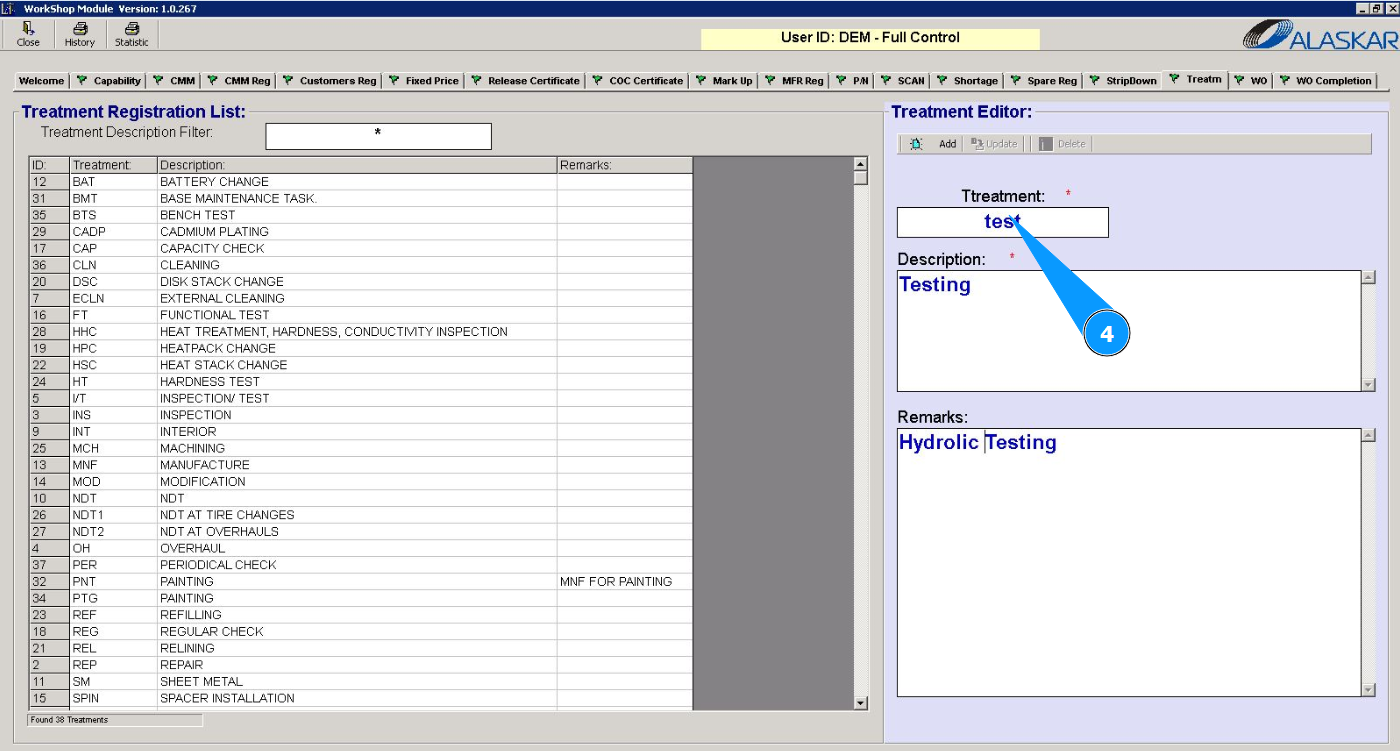Viewport: 1400px width, 751px height.
Task: Select the BATTERY CHANGE row
Action: [361, 182]
